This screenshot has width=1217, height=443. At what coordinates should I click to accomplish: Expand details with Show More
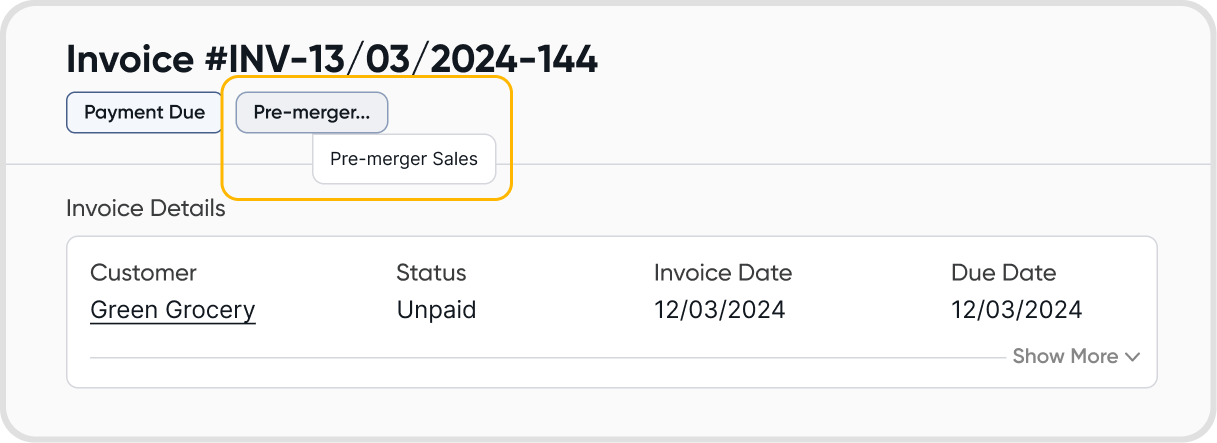coord(1066,356)
